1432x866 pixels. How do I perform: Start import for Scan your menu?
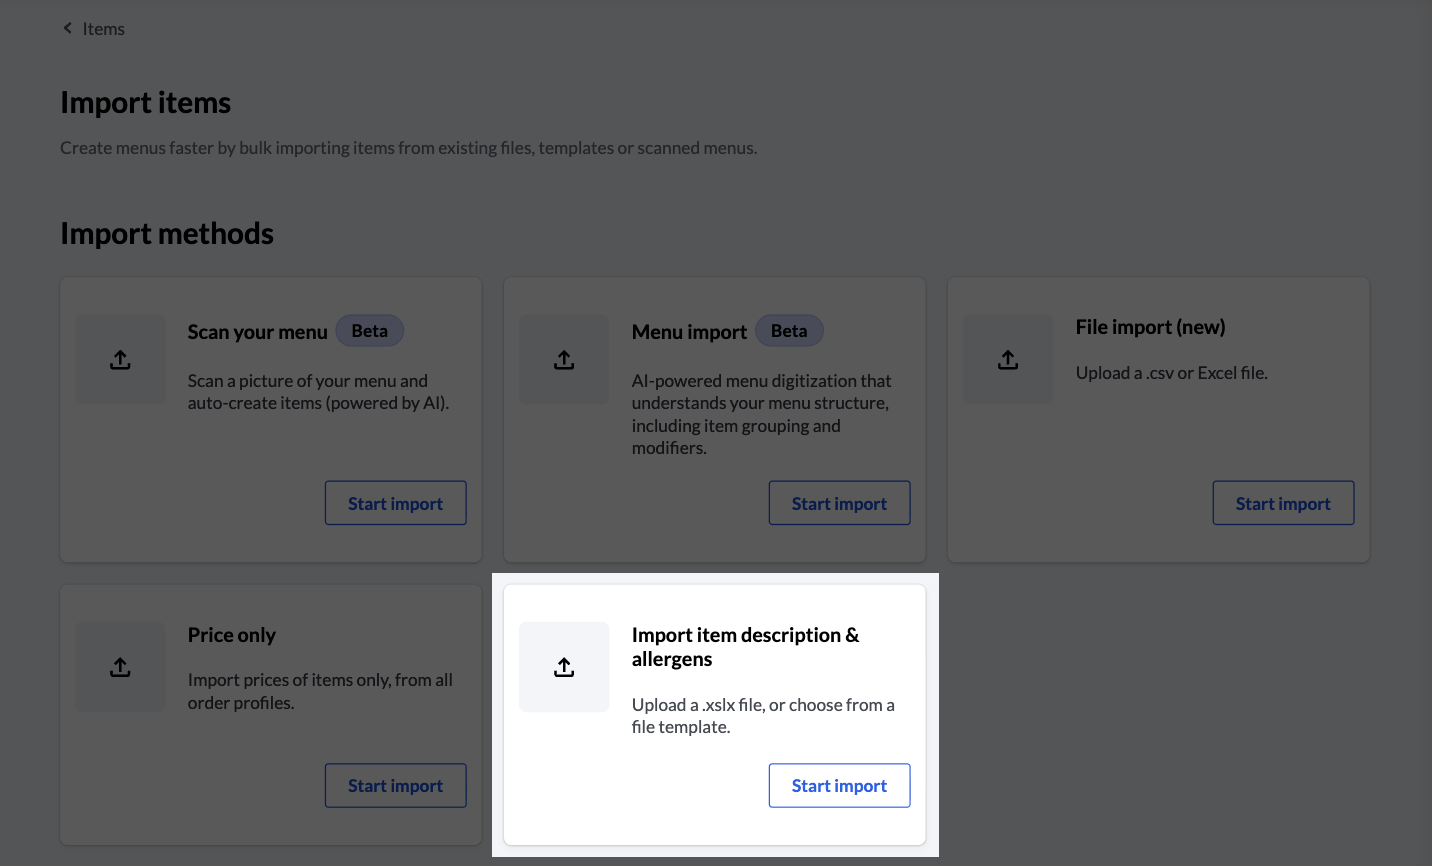(x=395, y=502)
